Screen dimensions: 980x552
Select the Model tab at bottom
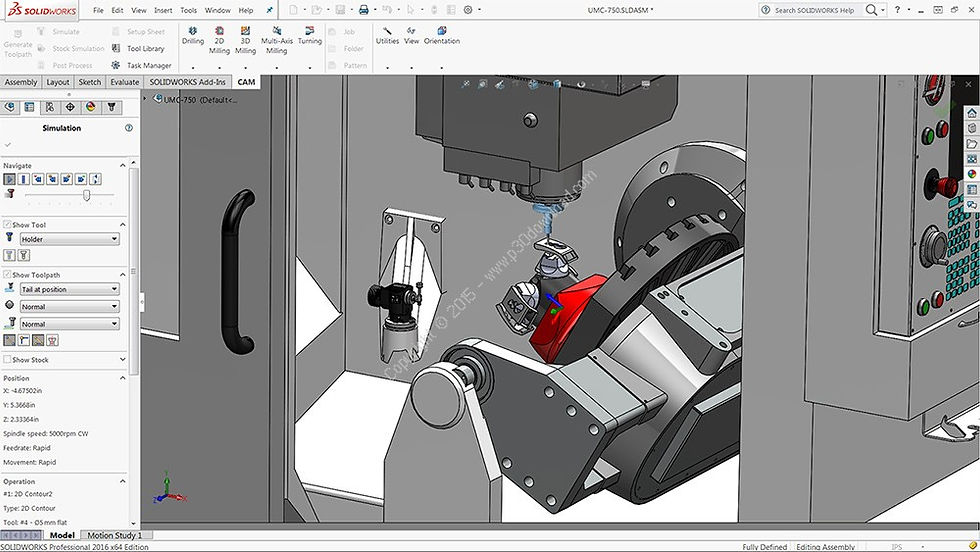(x=62, y=535)
